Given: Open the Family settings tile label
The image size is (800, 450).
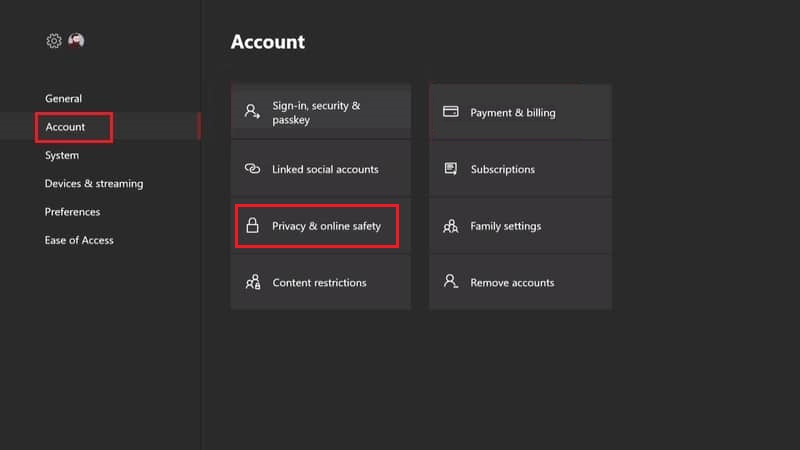Looking at the screenshot, I should click(505, 226).
